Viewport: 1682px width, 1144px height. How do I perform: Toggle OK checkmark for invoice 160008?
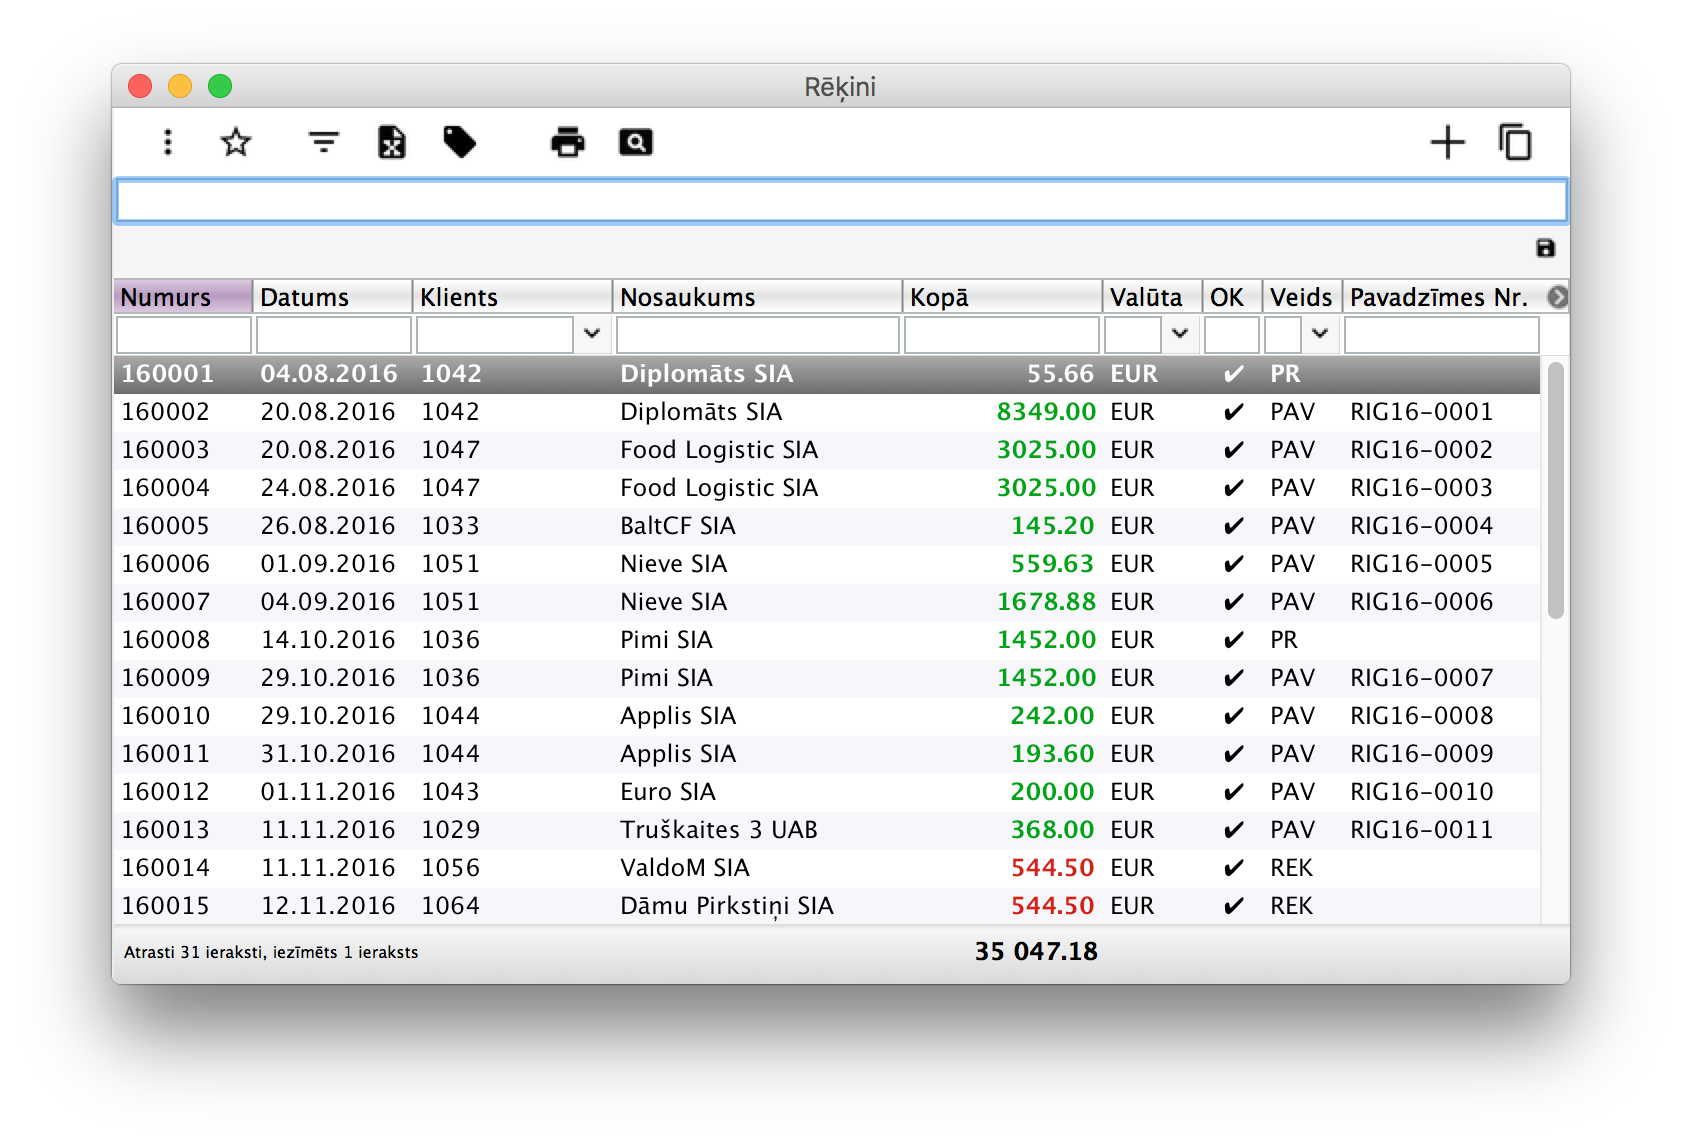point(1234,640)
